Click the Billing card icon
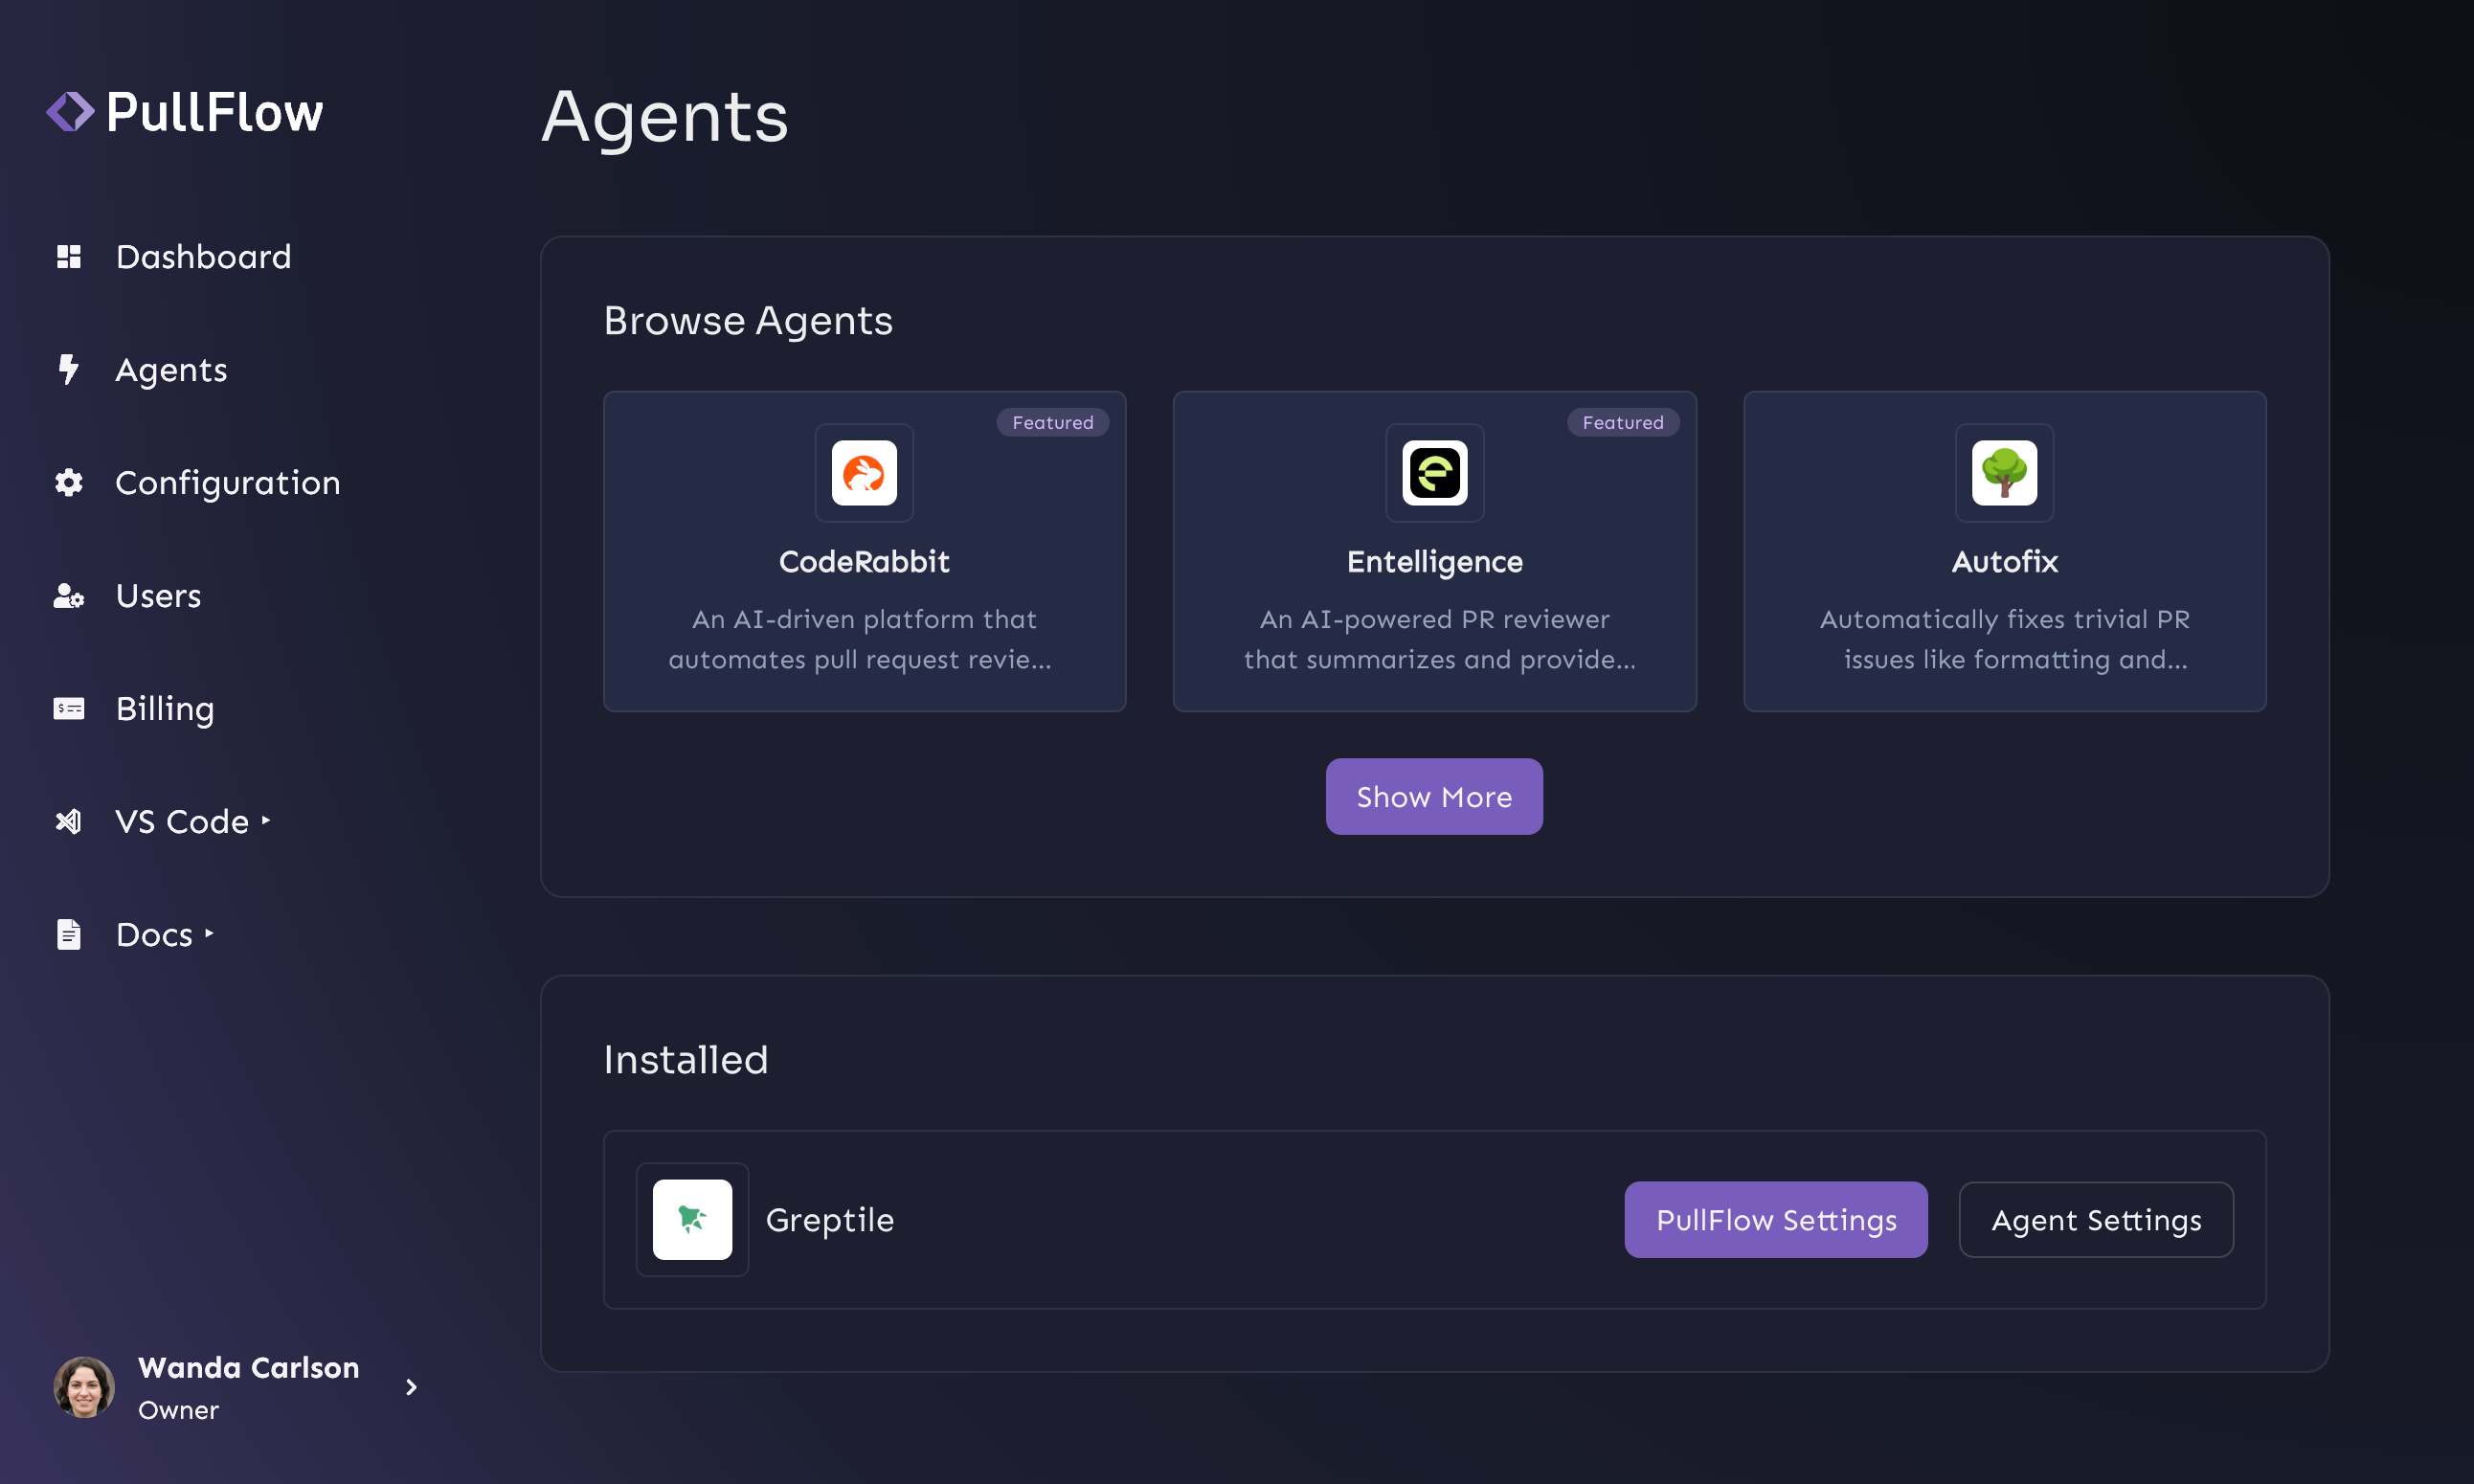This screenshot has height=1484, width=2474. point(69,709)
